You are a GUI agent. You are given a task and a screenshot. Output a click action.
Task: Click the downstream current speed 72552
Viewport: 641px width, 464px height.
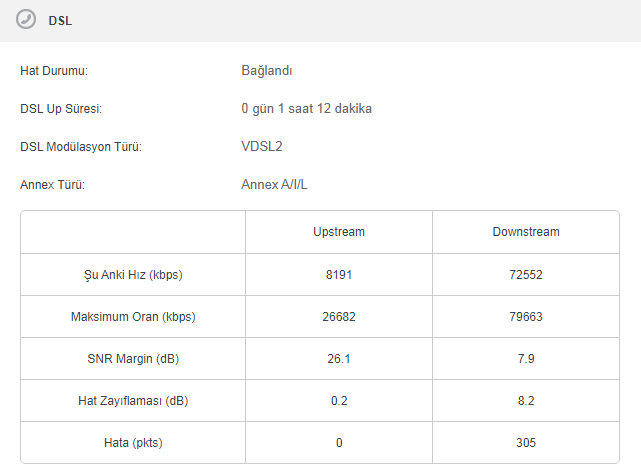point(526,275)
